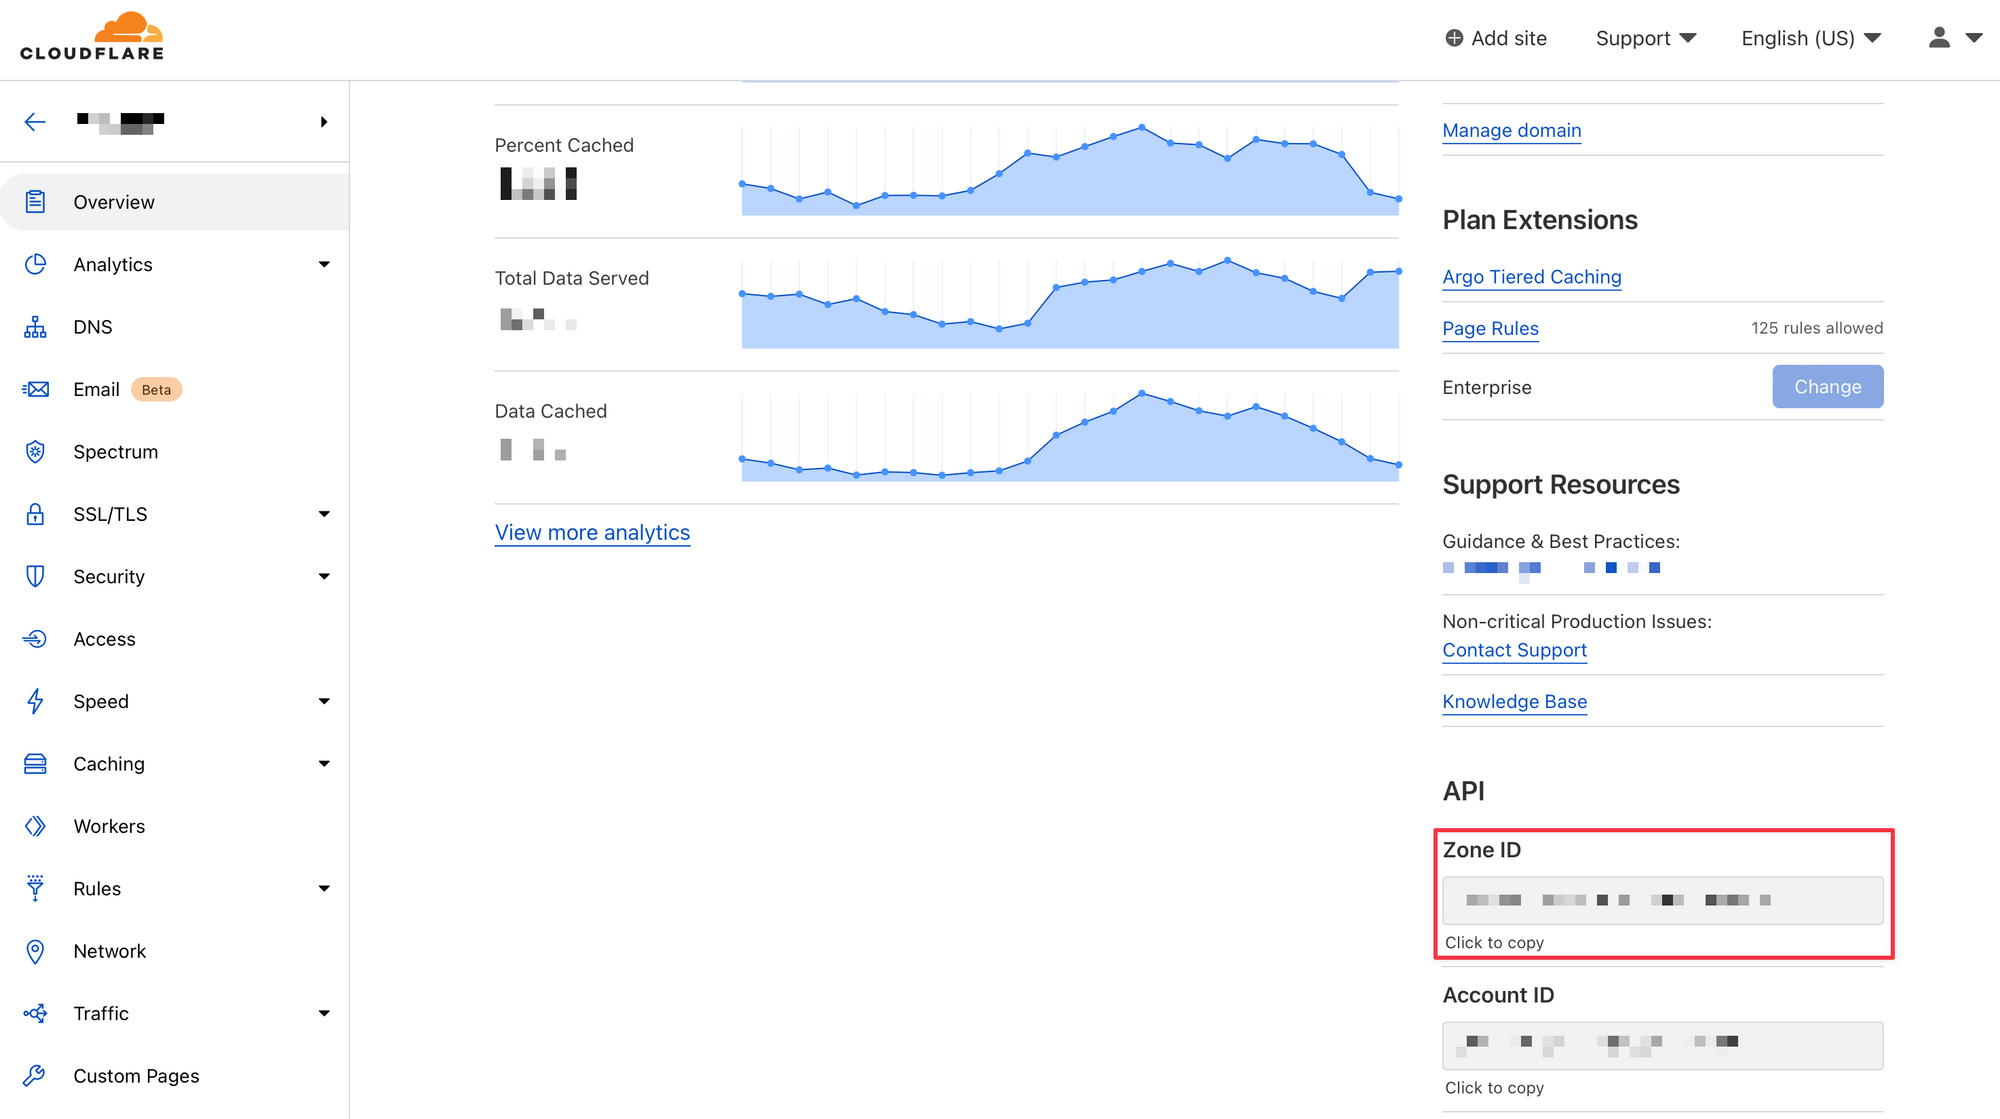Expand the Security submenu arrow

[324, 576]
